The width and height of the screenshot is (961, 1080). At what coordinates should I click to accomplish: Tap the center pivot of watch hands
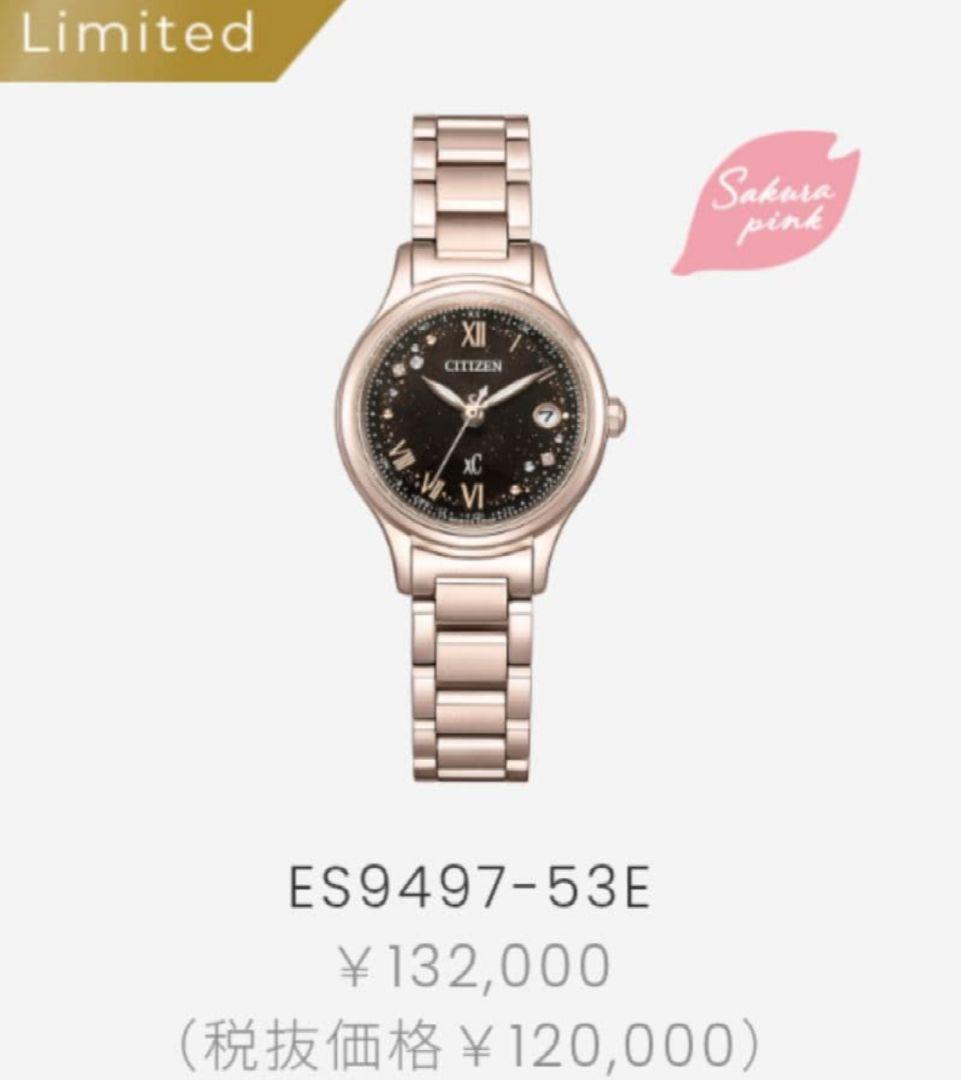pos(473,413)
